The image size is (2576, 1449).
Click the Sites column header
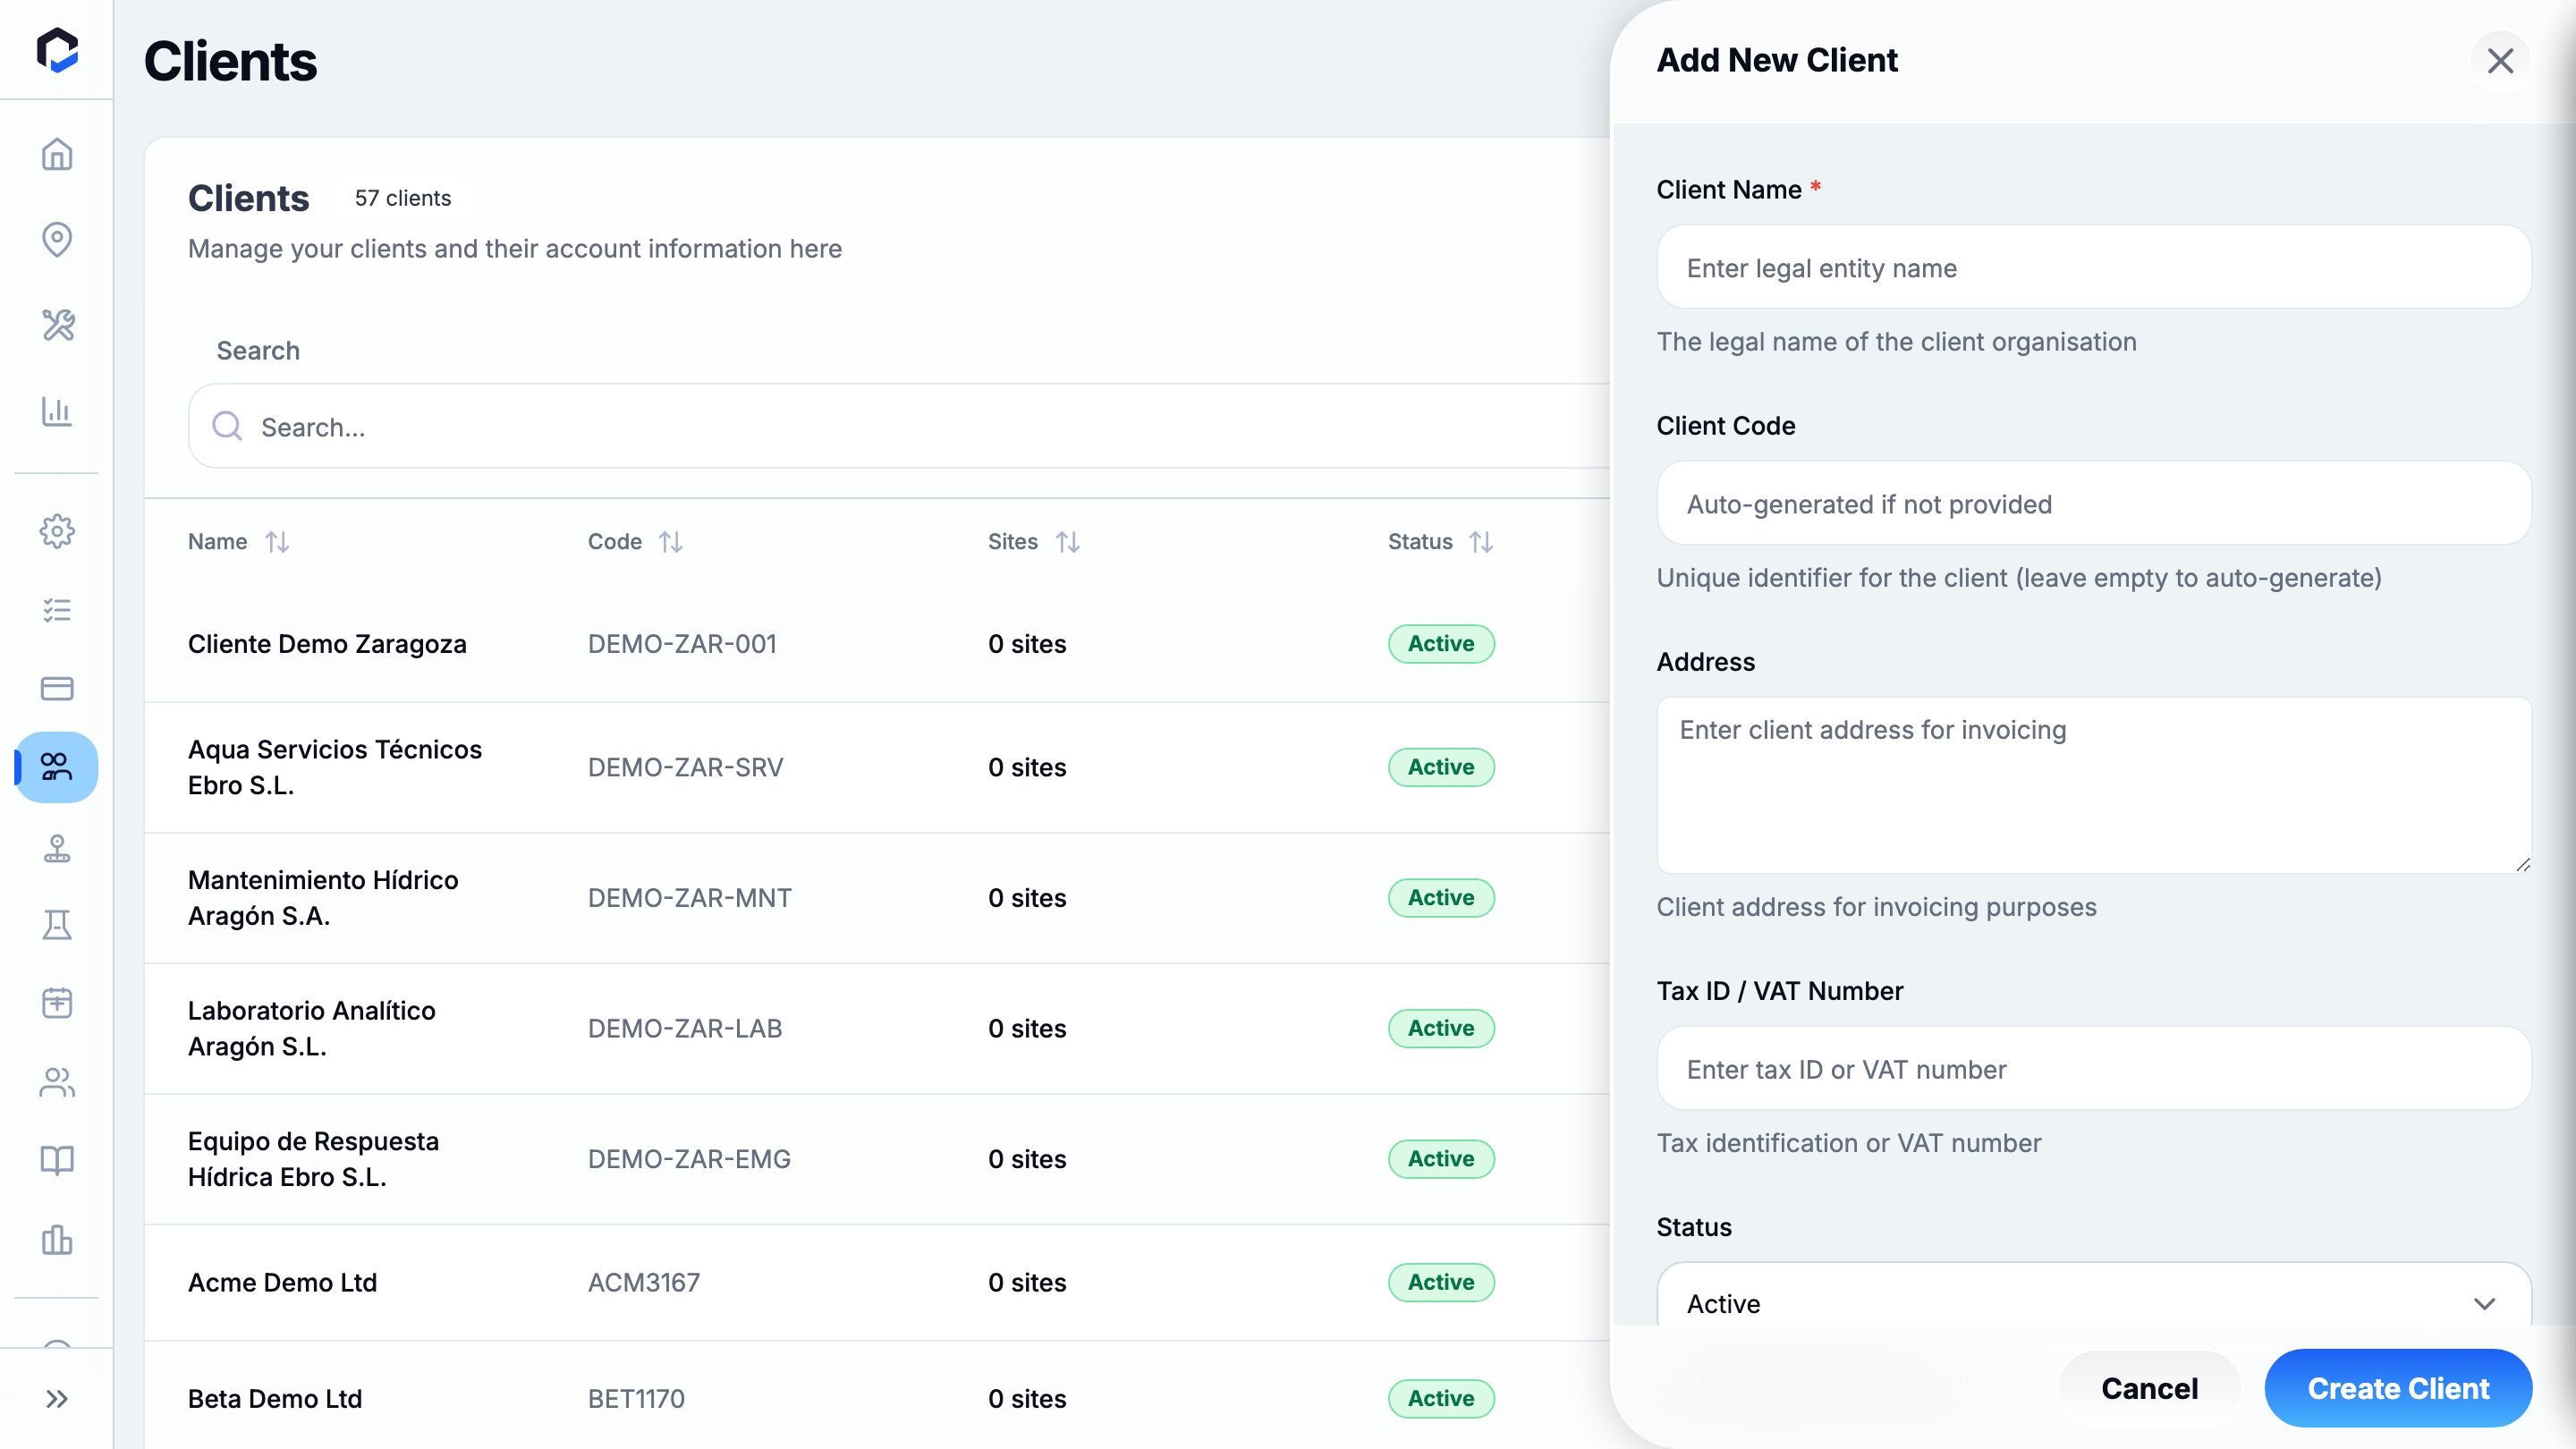pos(1012,542)
